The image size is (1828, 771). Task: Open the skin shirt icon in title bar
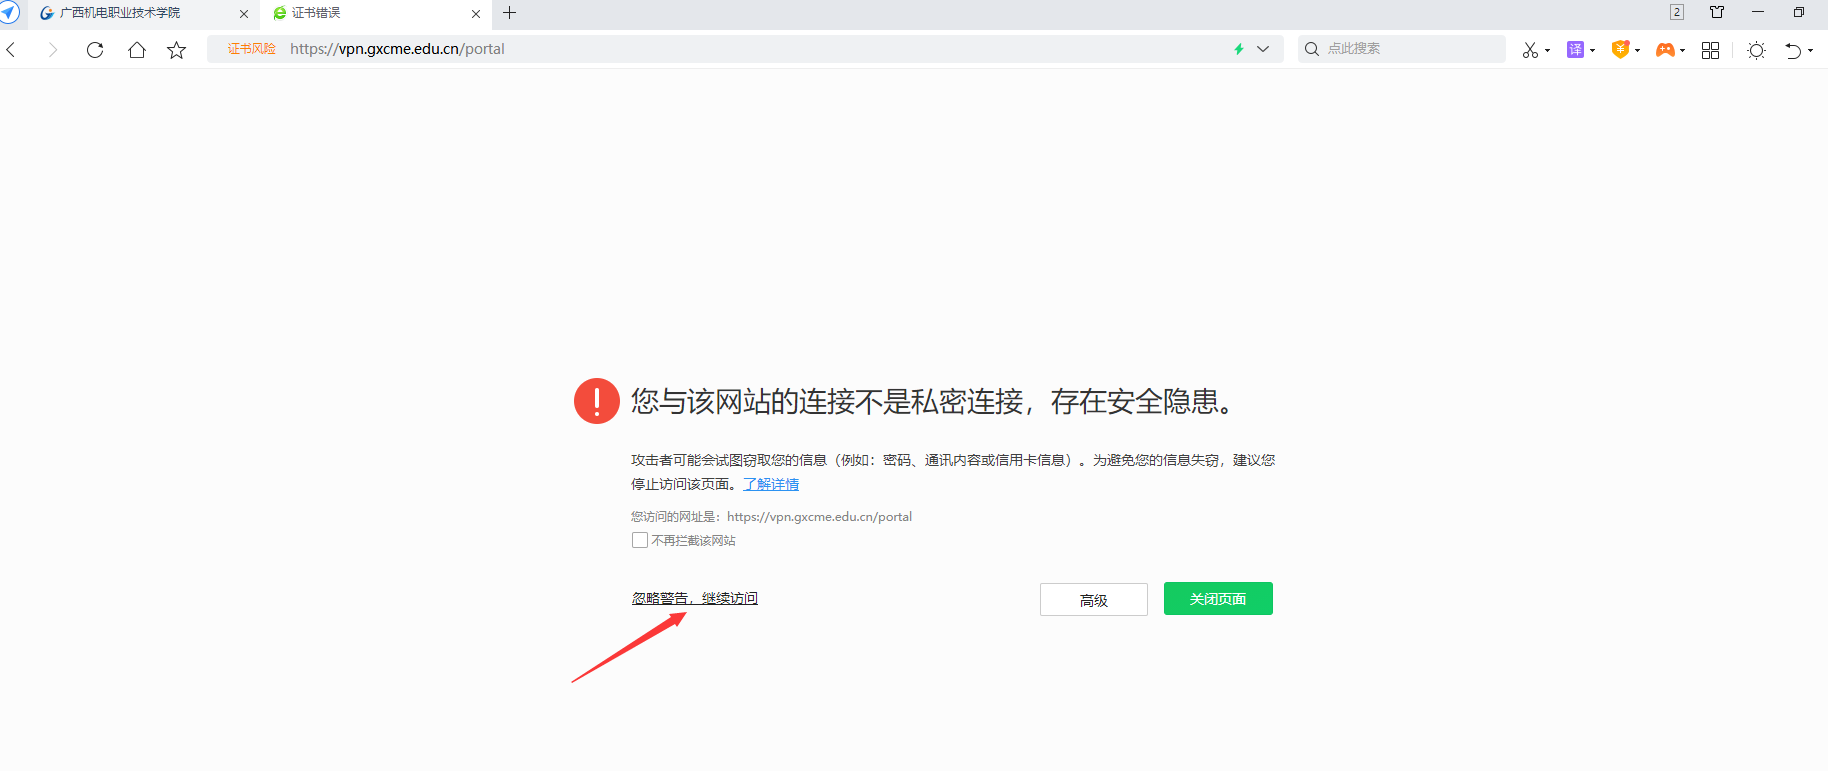pyautogui.click(x=1717, y=12)
